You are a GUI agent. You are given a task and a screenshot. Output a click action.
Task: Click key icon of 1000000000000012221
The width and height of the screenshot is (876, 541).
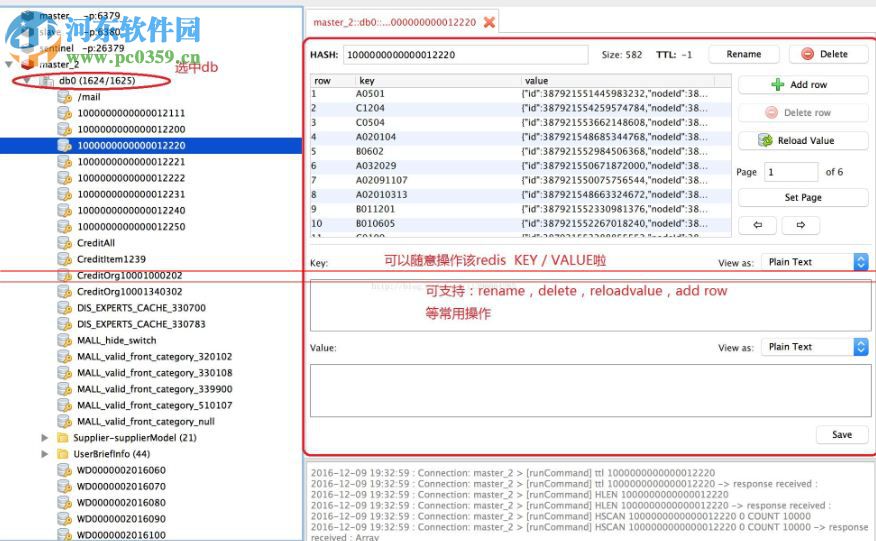tap(65, 162)
